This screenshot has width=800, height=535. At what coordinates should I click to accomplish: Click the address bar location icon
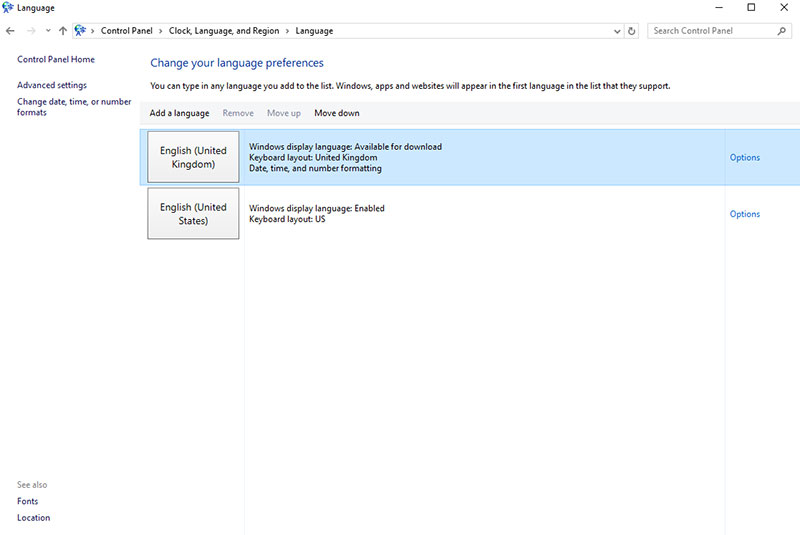point(80,31)
